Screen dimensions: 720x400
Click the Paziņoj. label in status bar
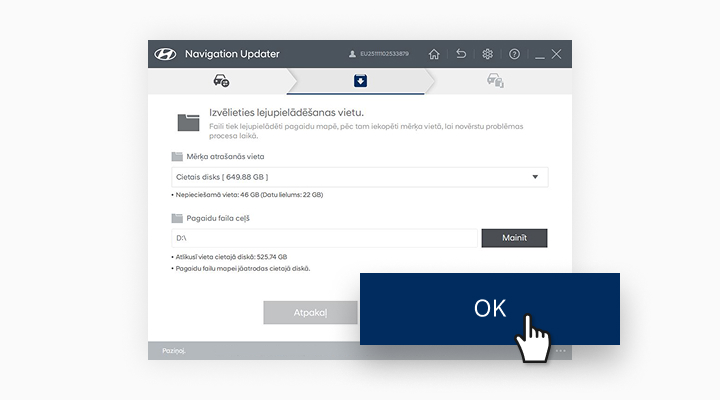(174, 351)
